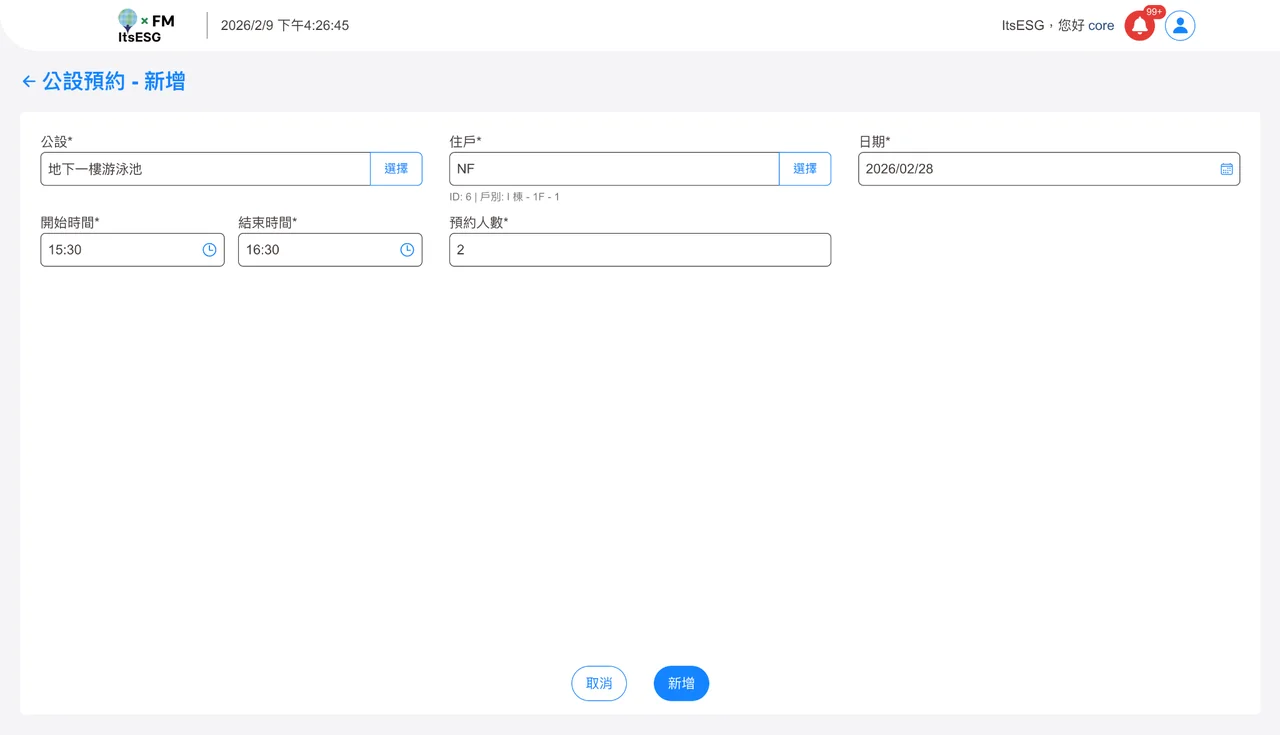The height and width of the screenshot is (735, 1280).
Task: Click the 住戶* label
Action: (x=465, y=142)
